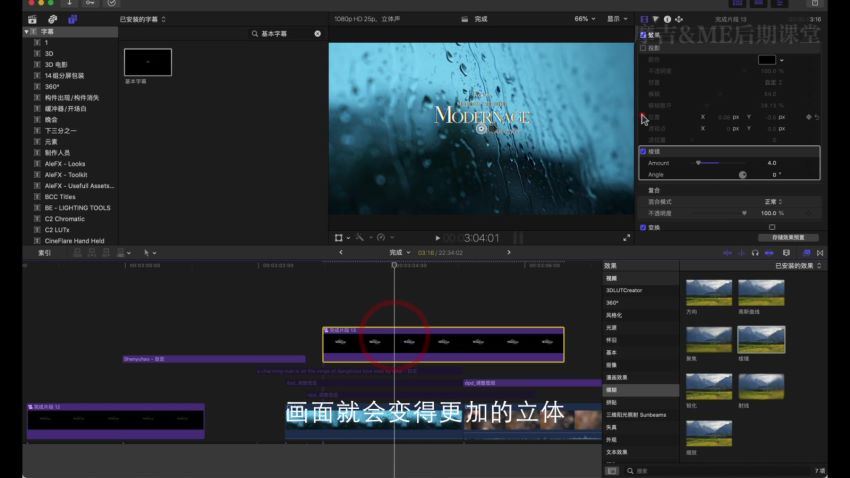This screenshot has height=478, width=850.
Task: Uncheck the first inspector effect checkbox
Action: [643, 35]
